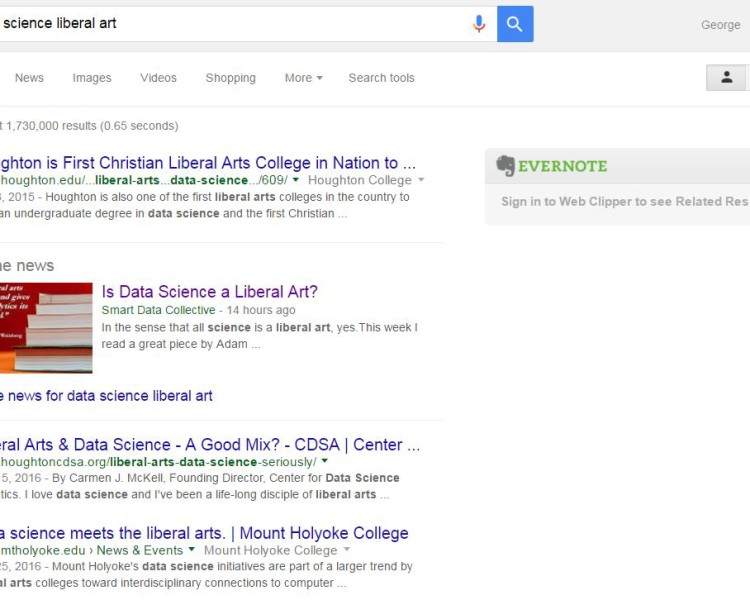Expand the More dropdown menu

click(x=303, y=78)
